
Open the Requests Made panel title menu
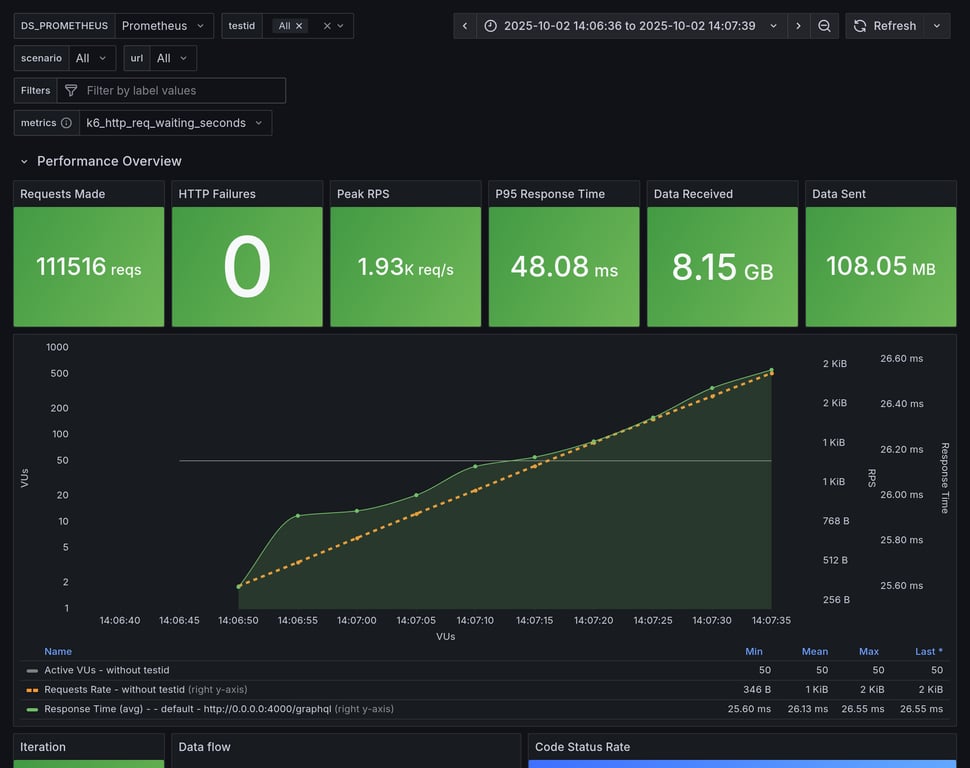63,194
